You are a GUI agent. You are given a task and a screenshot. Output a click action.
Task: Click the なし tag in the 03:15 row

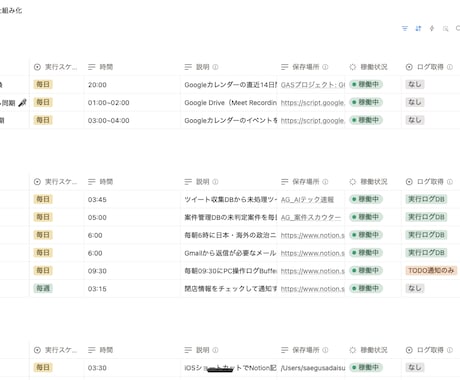(x=415, y=288)
